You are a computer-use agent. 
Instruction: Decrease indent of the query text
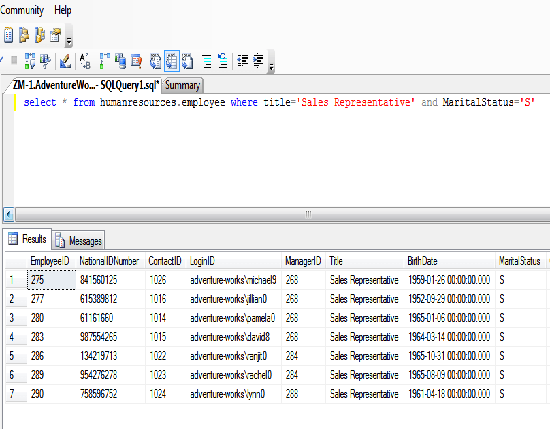pyautogui.click(x=243, y=61)
